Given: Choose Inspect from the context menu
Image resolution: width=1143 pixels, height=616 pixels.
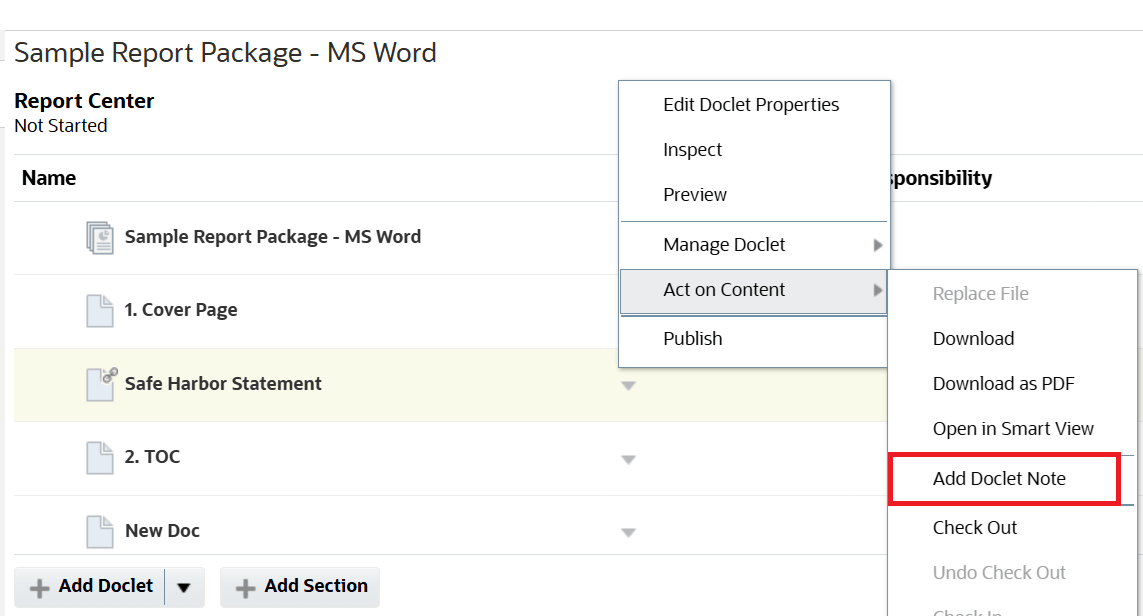Looking at the screenshot, I should pyautogui.click(x=692, y=149).
